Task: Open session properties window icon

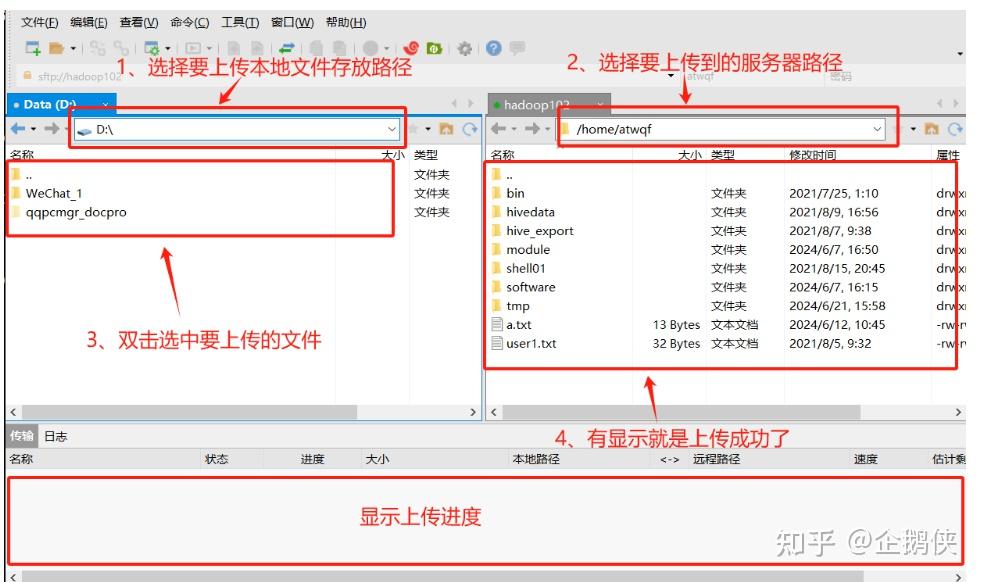Action: click(152, 48)
